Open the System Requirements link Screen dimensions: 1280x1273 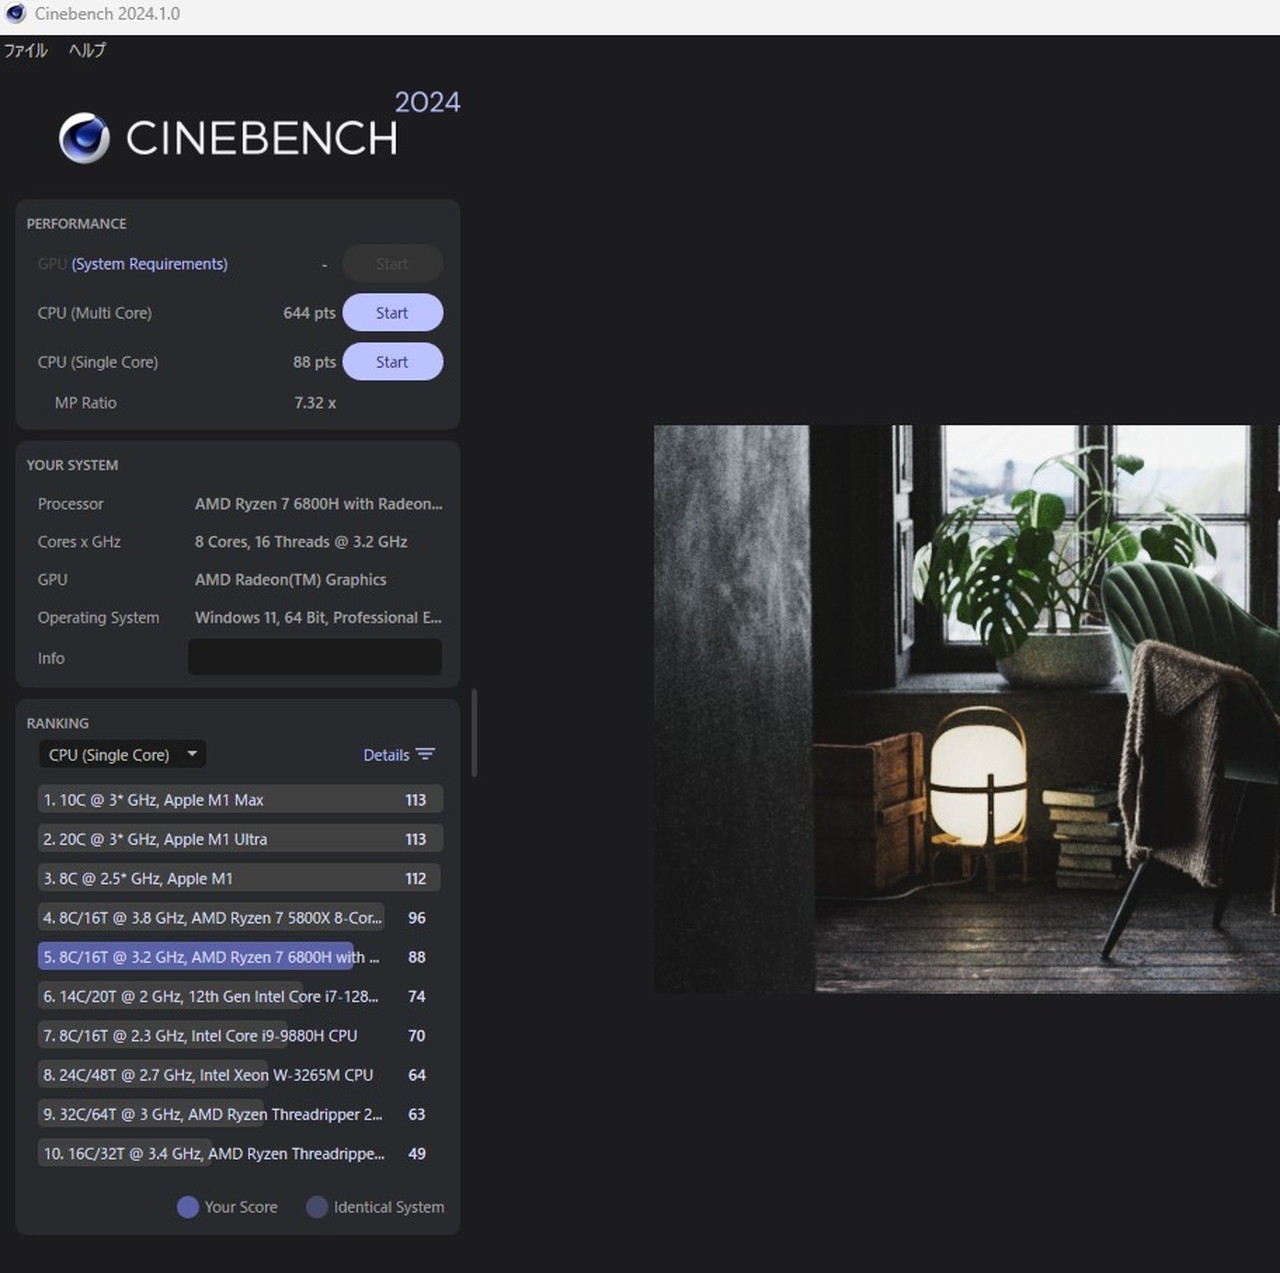149,264
